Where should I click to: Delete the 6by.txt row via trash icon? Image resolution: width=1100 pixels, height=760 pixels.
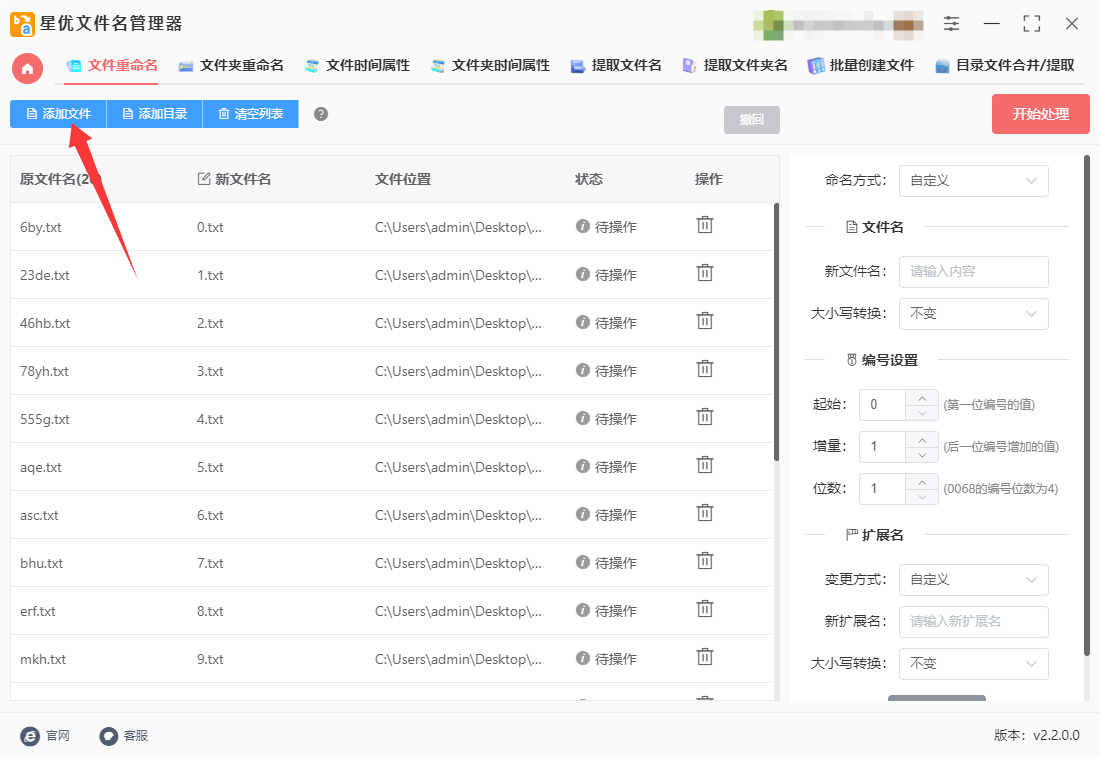pos(704,225)
